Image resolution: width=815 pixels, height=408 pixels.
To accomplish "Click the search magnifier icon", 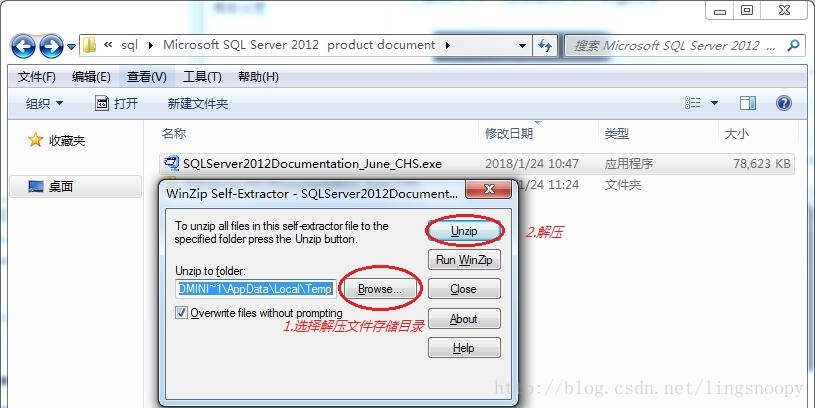I will click(x=793, y=46).
